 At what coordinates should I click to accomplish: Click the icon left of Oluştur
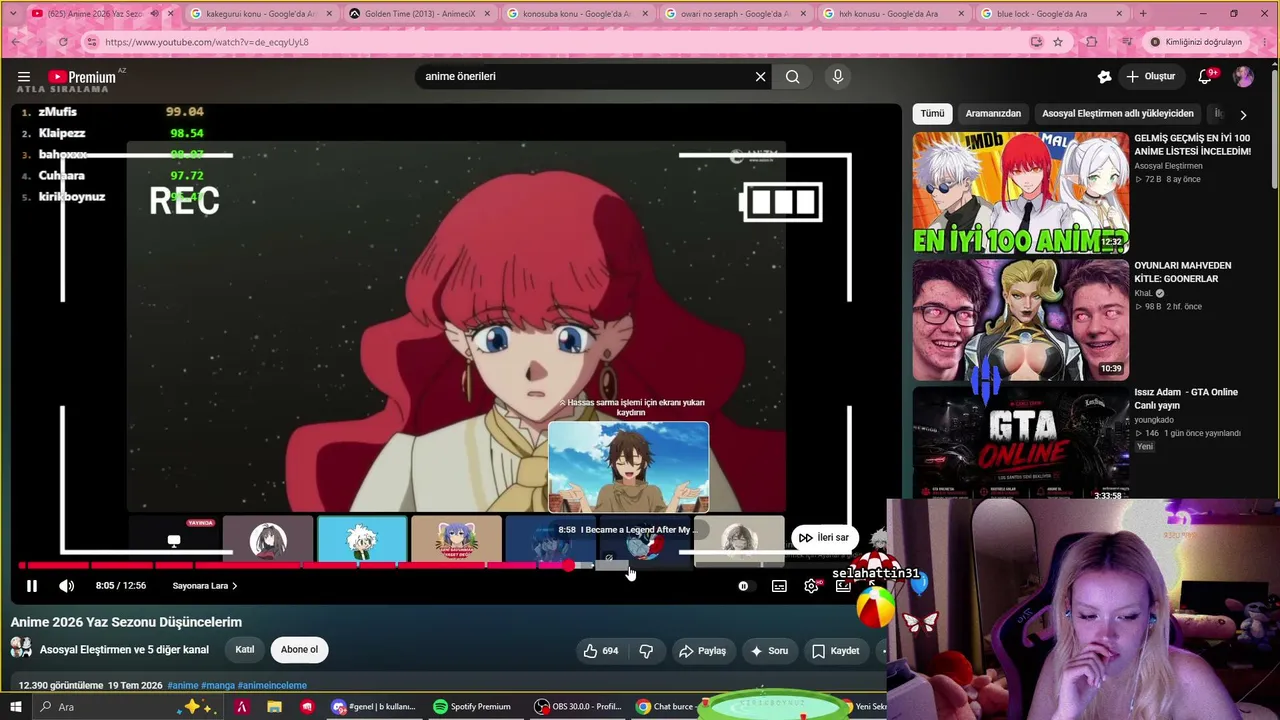[x=1104, y=77]
